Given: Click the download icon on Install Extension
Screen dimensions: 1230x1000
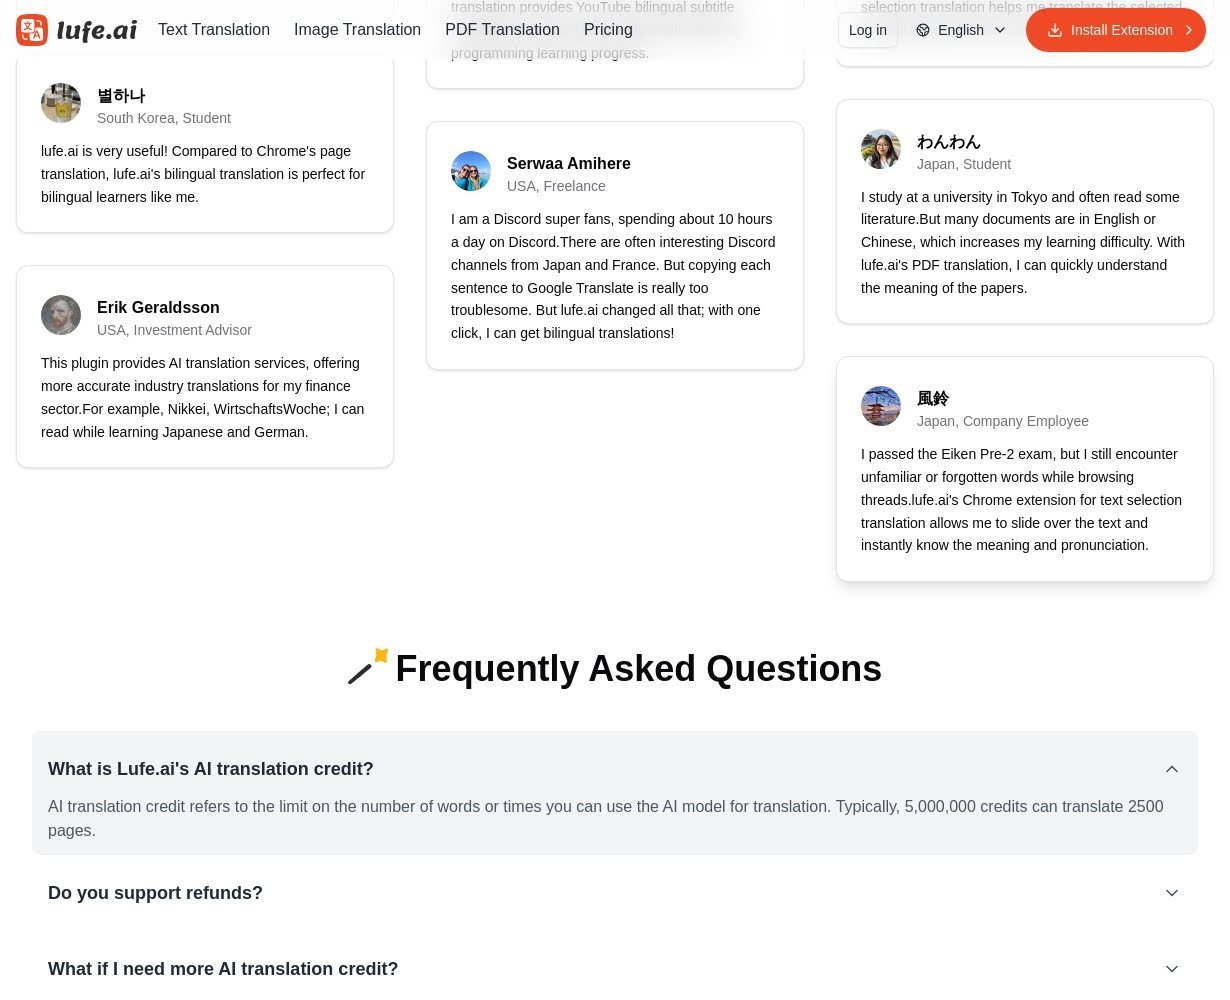Looking at the screenshot, I should coord(1054,30).
